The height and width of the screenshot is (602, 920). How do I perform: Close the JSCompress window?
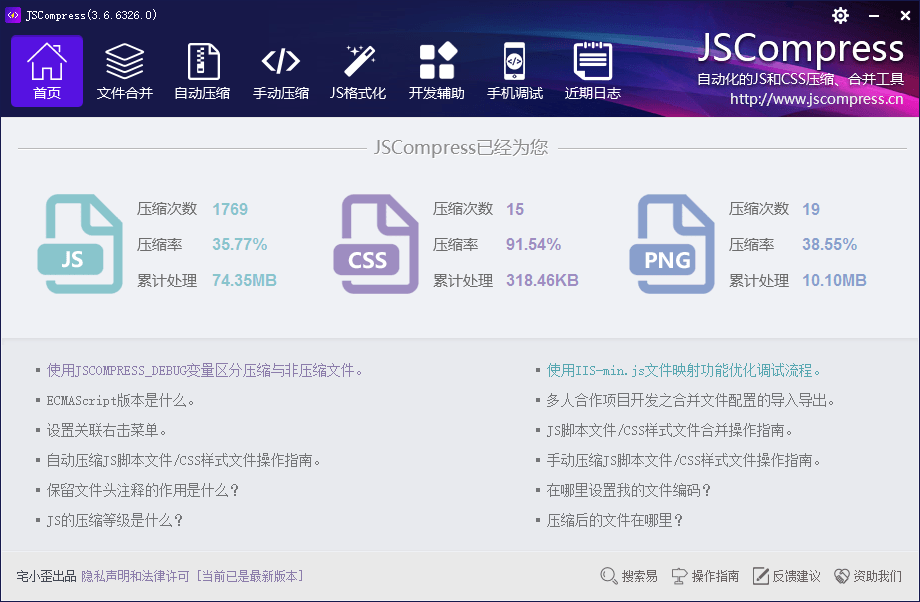pos(905,16)
